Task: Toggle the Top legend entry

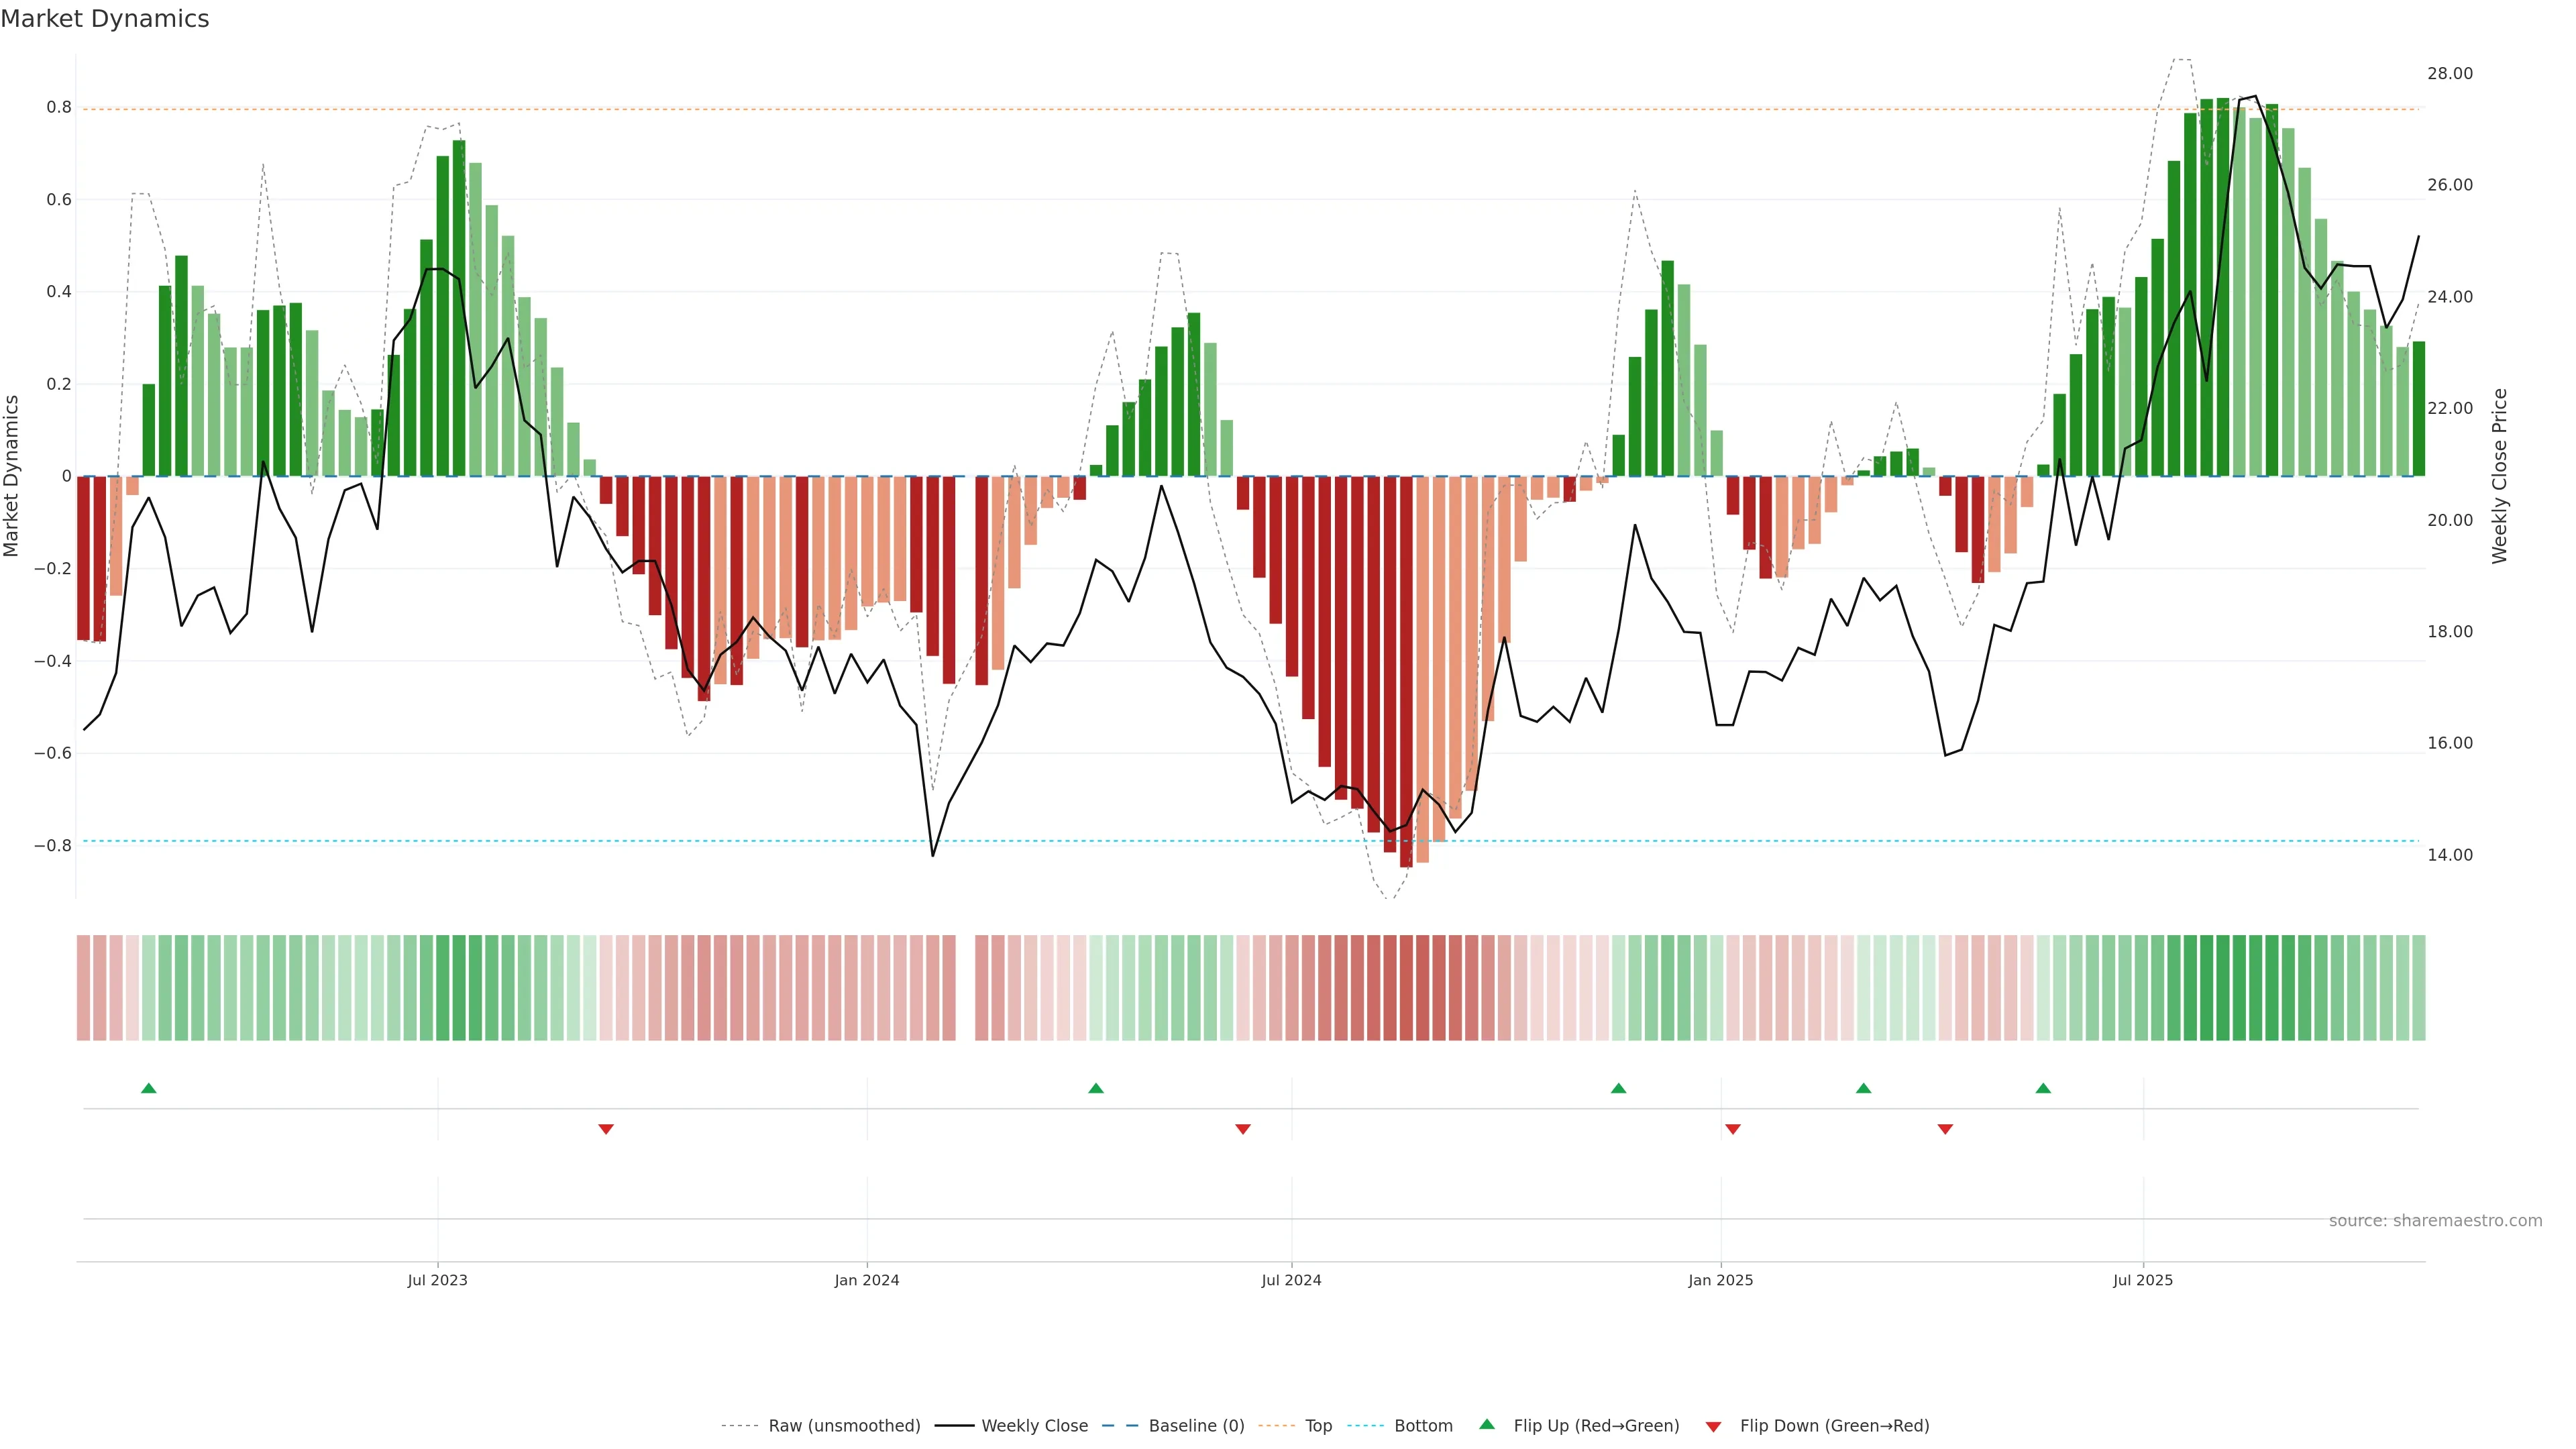Action: click(1318, 1426)
